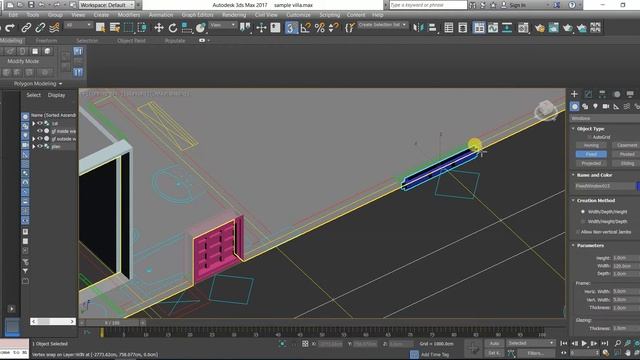Choose the Select Object tool
This screenshot has height=360, width=640.
(x=100, y=28)
